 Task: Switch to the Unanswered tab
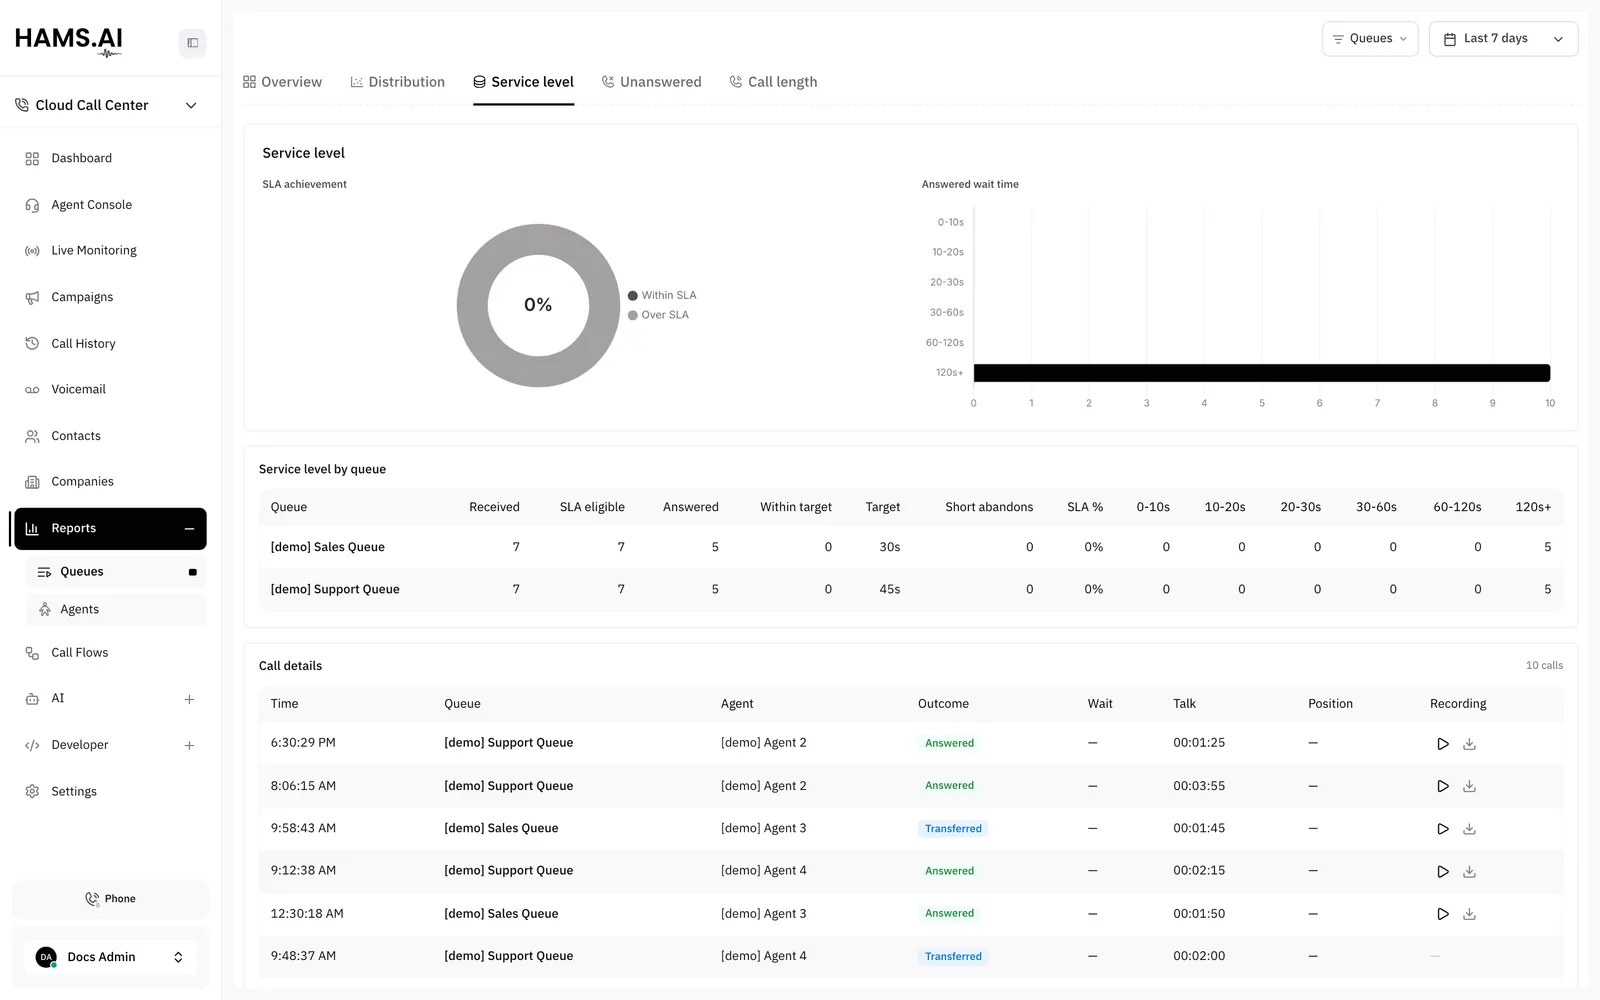click(651, 82)
